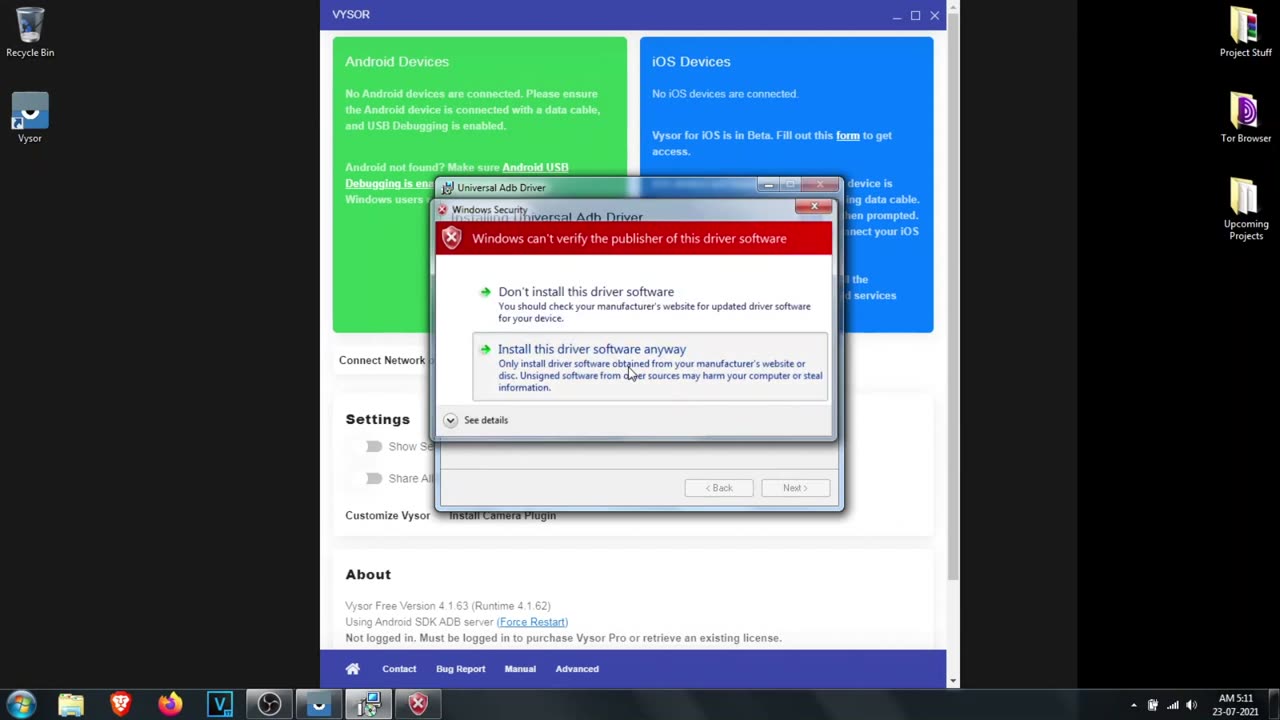Viewport: 1280px width, 720px height.
Task: Open File Explorer from the taskbar
Action: (71, 704)
